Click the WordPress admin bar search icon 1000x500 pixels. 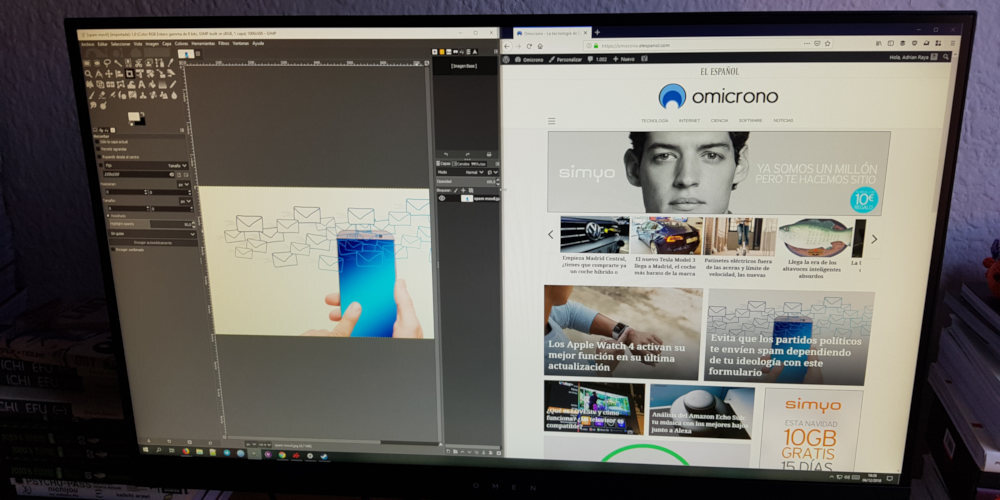tap(946, 57)
